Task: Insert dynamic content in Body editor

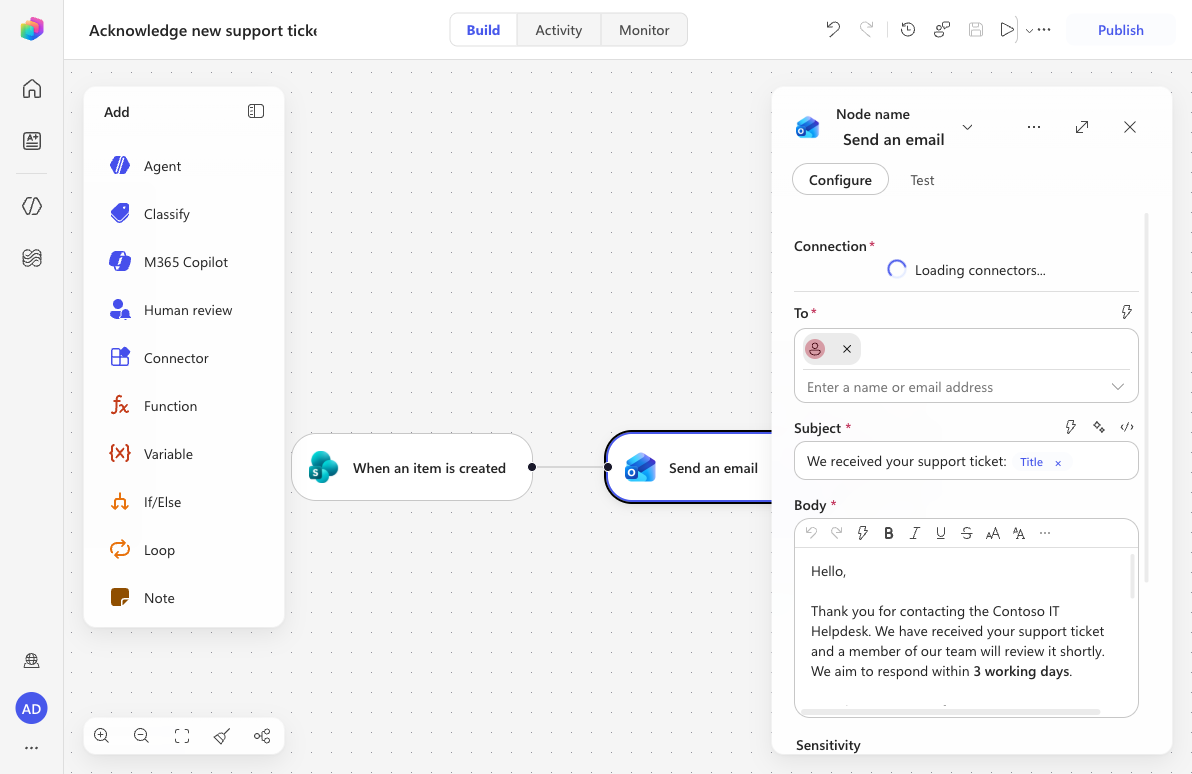Action: (862, 533)
